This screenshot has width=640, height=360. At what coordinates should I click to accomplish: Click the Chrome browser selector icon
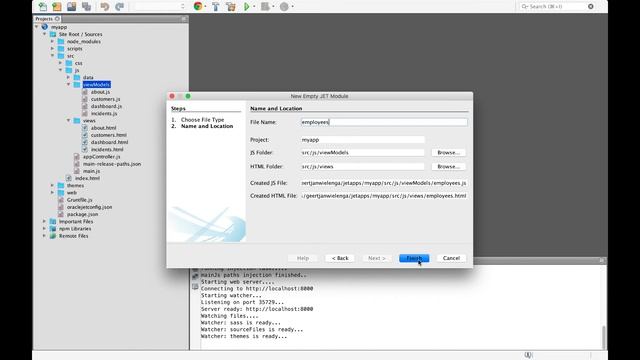coord(198,6)
